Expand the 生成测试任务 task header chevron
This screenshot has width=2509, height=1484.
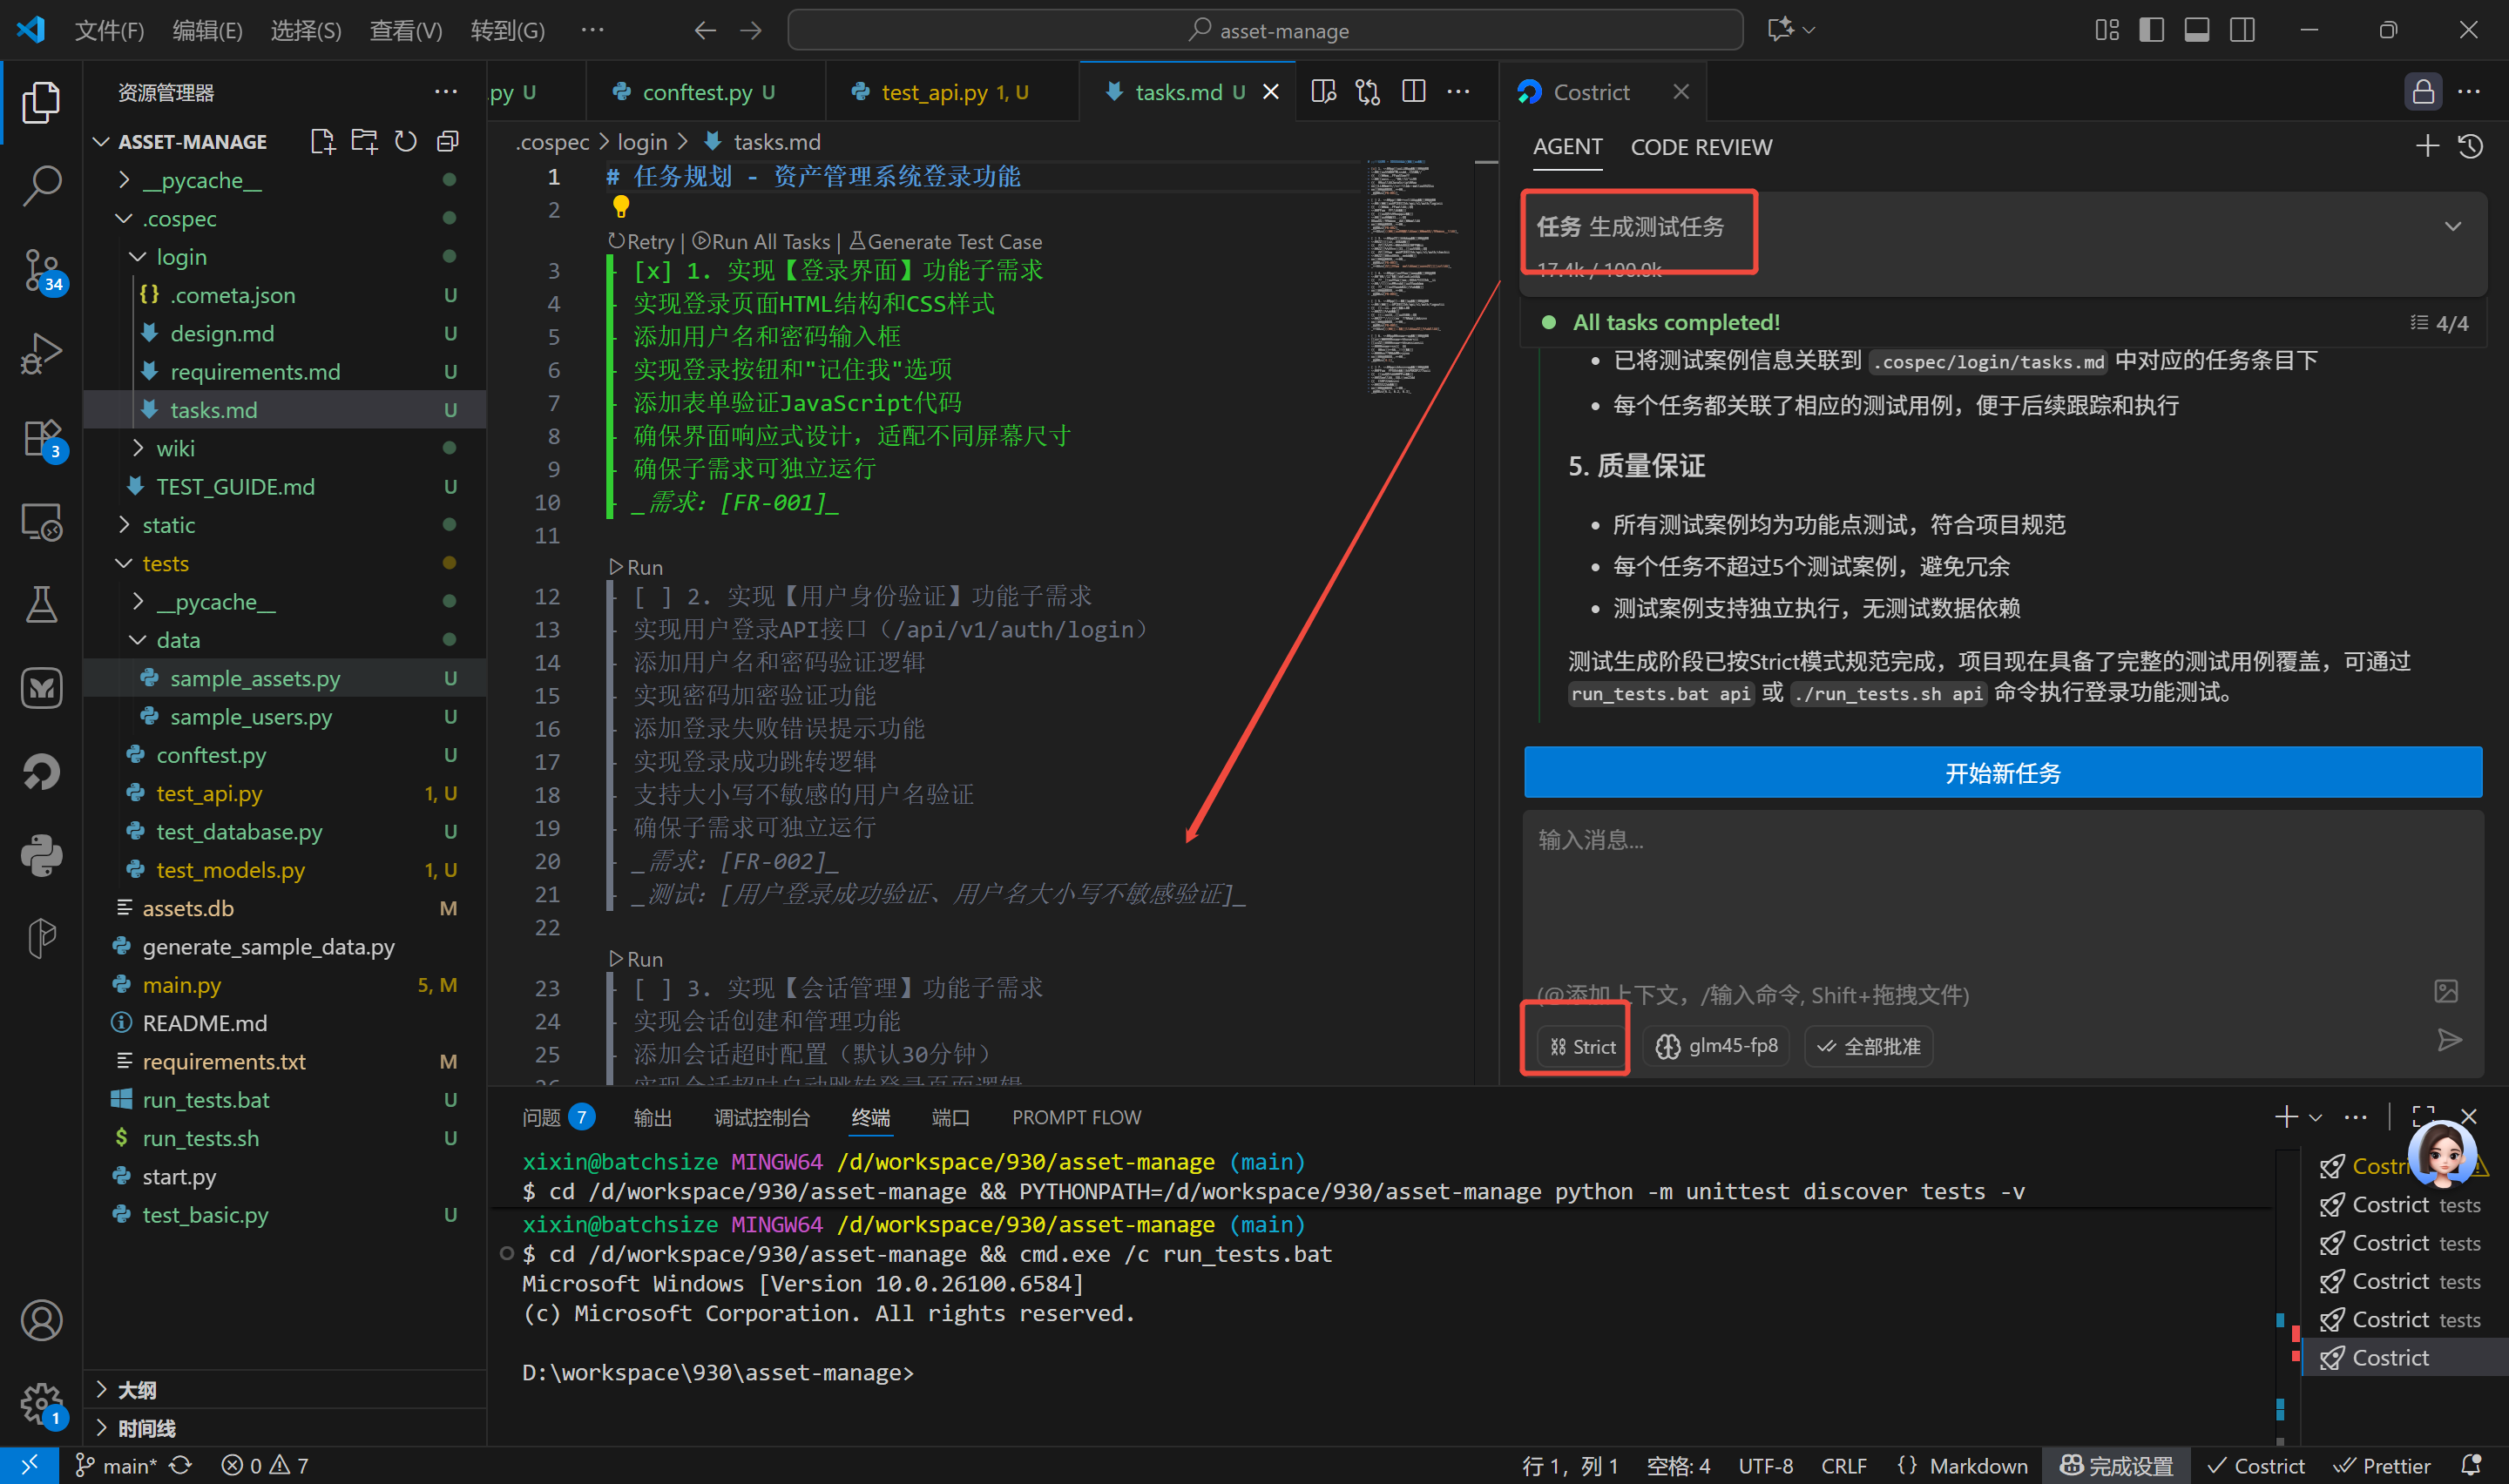pyautogui.click(x=2452, y=227)
